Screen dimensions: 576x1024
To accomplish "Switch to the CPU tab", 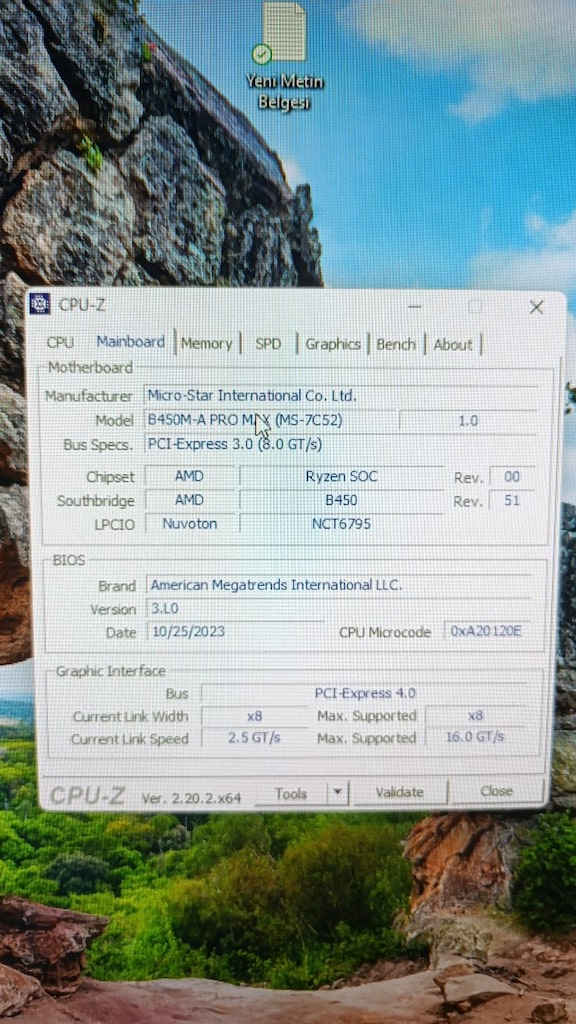I will click(x=60, y=342).
